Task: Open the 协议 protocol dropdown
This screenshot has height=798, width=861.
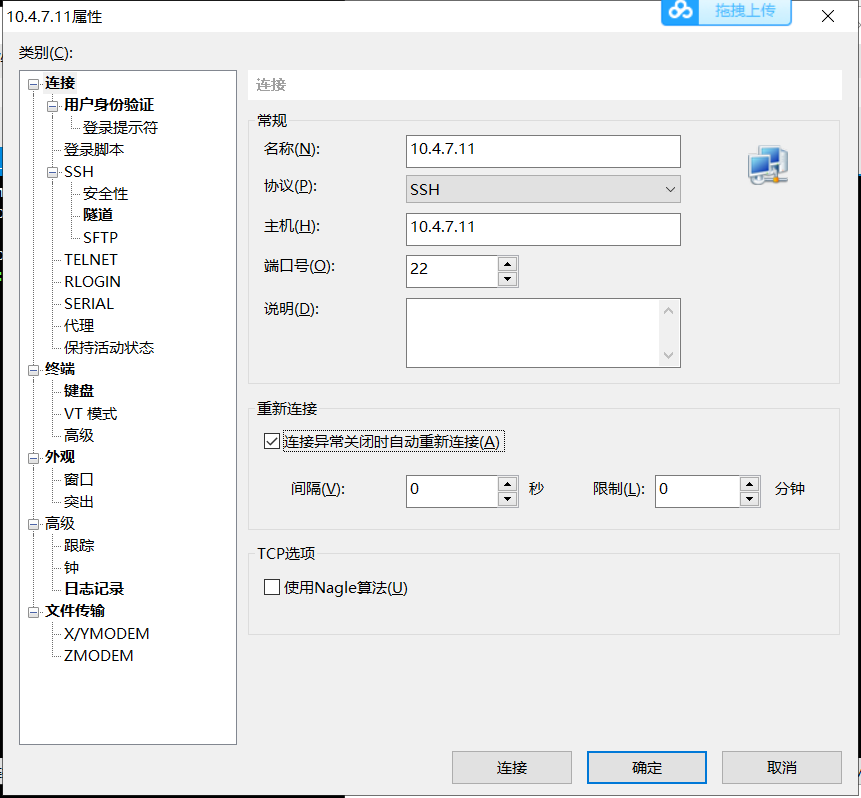Action: (x=543, y=189)
